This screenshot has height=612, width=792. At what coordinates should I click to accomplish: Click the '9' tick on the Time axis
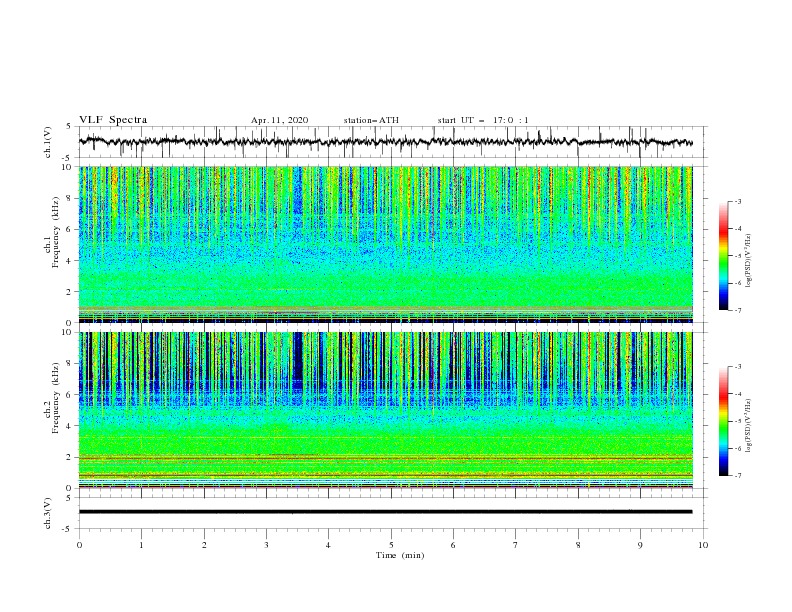pos(640,545)
